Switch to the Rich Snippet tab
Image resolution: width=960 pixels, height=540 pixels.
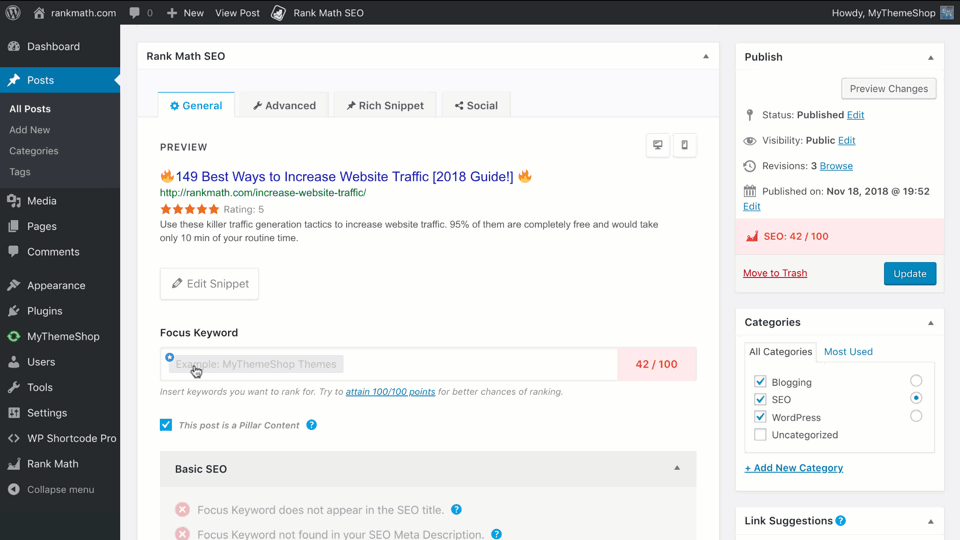click(385, 105)
